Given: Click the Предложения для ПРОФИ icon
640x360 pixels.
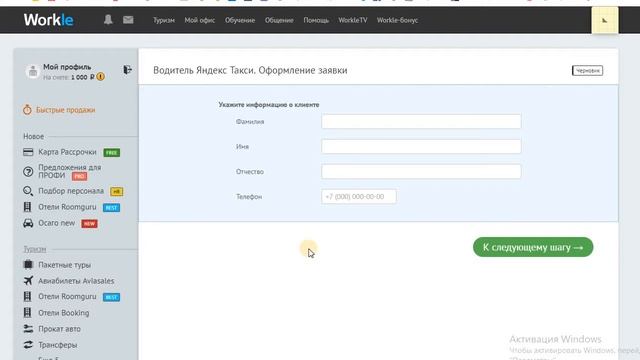Looking at the screenshot, I should click(x=28, y=172).
